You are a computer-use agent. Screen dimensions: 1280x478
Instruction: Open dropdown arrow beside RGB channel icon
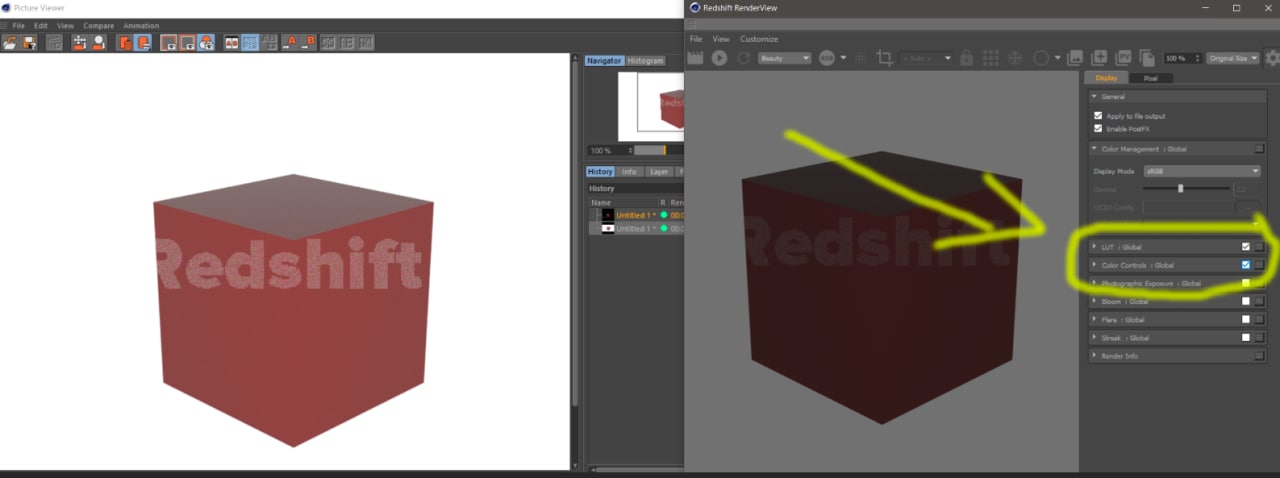click(843, 58)
